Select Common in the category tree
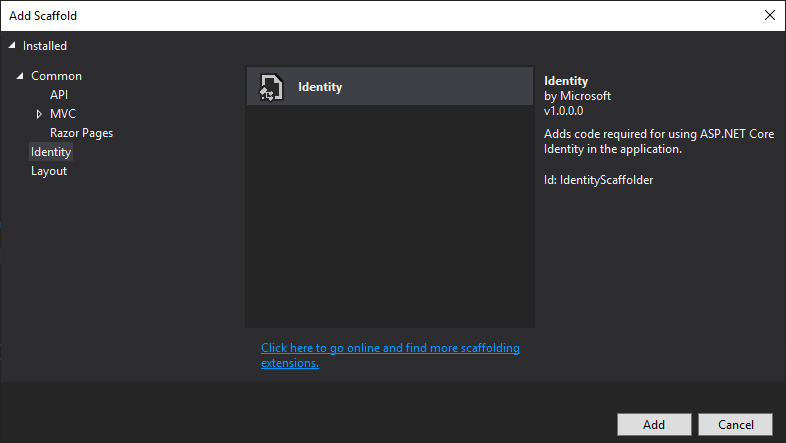This screenshot has width=786, height=443. click(56, 76)
